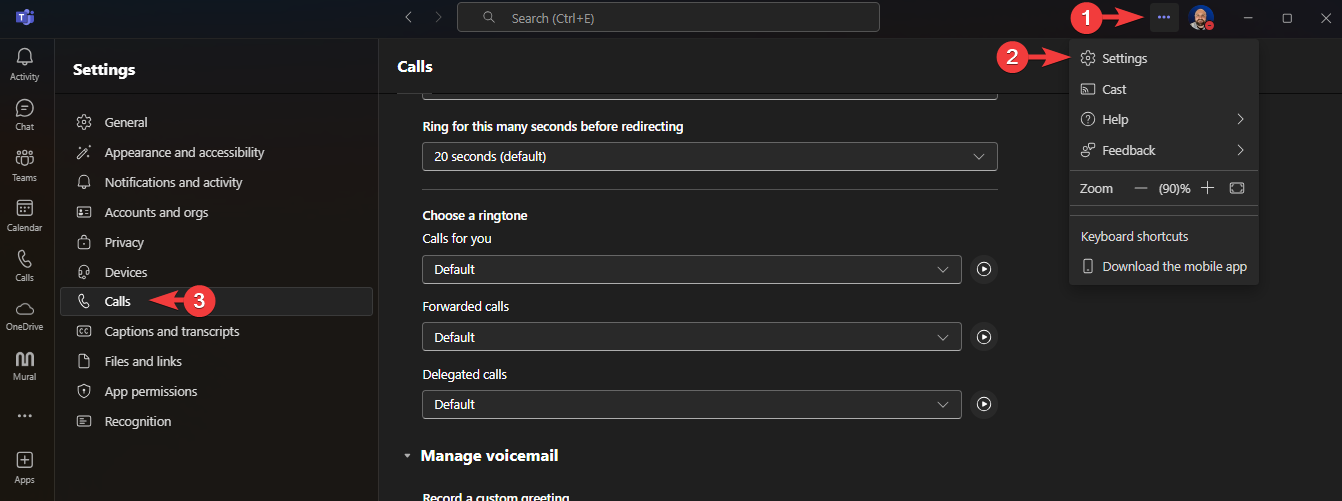Preview the Delegated calls ringtone

point(984,404)
